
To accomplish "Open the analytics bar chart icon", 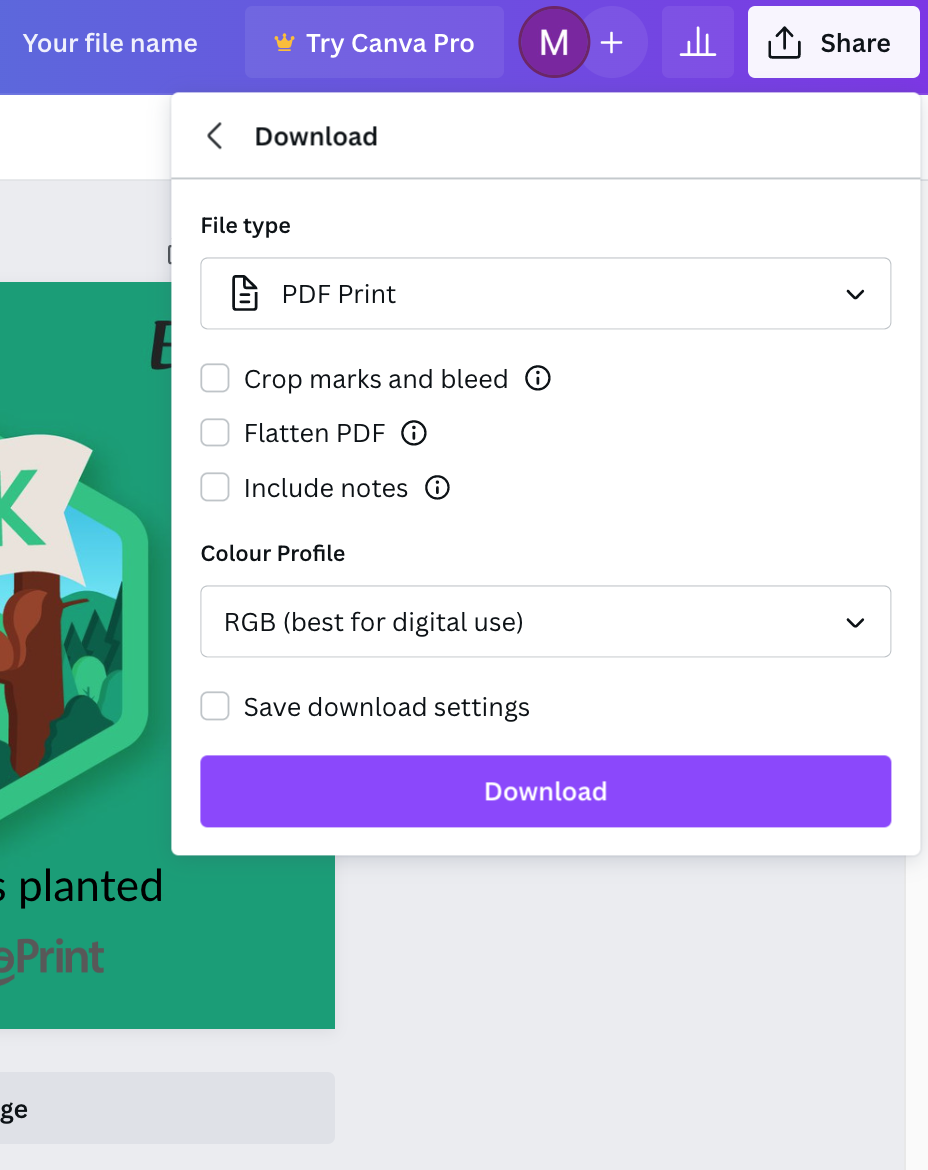I will pos(697,42).
